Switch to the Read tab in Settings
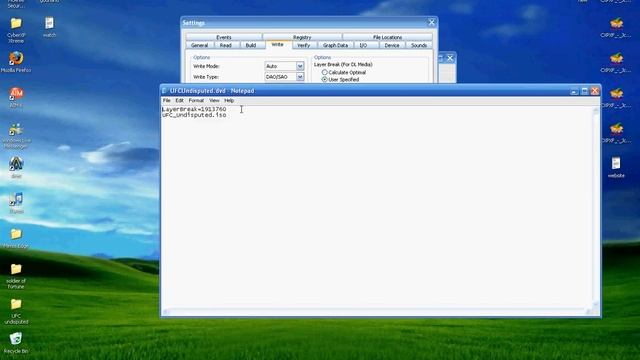 [x=226, y=45]
